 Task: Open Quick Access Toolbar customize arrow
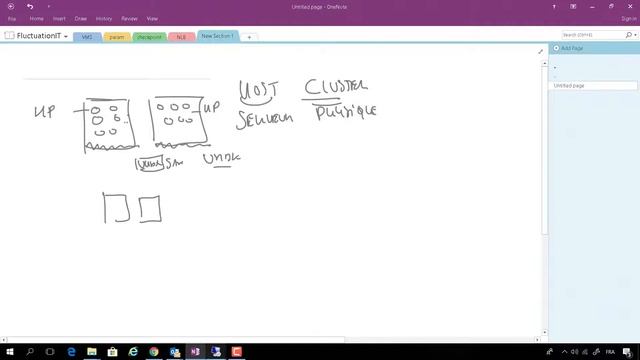(49, 7)
